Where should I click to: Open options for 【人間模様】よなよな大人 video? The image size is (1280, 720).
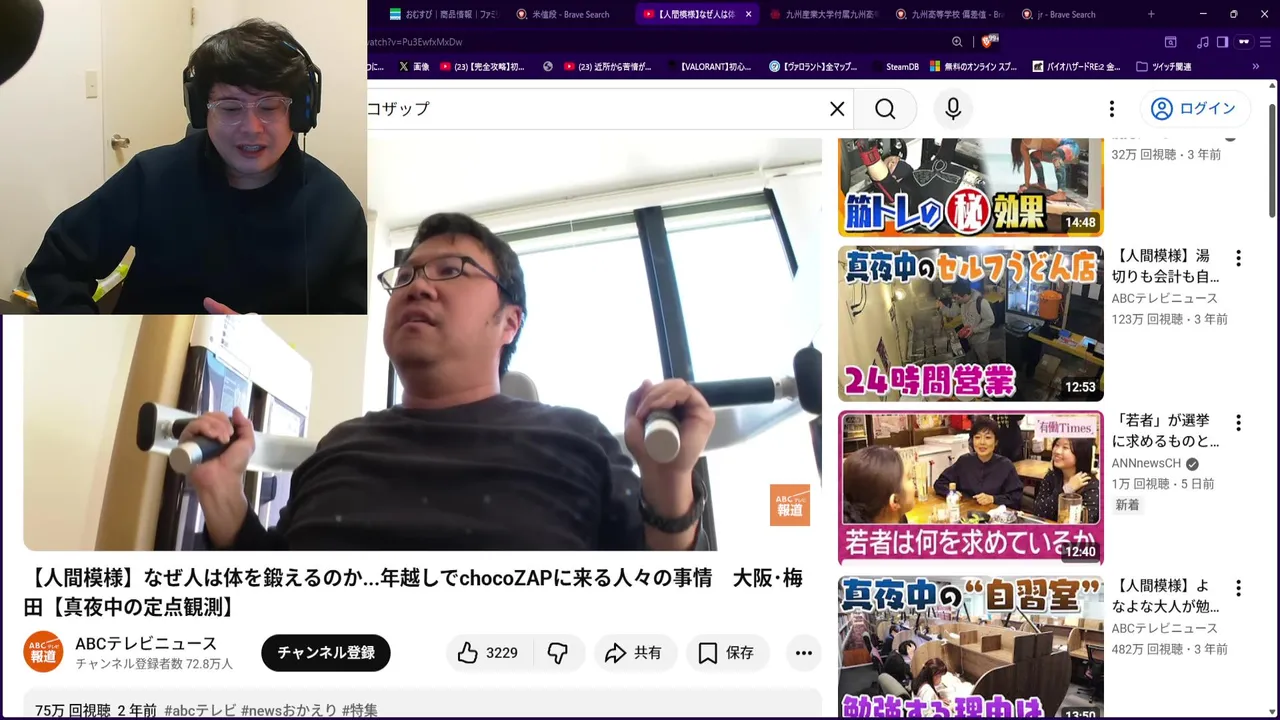click(1238, 588)
